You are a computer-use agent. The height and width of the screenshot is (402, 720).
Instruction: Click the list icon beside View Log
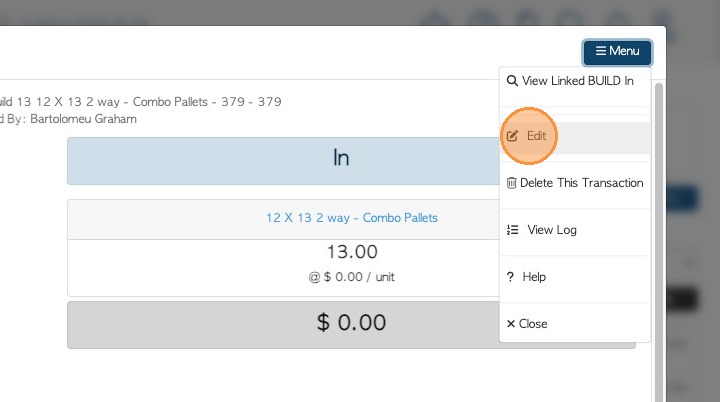pos(512,230)
